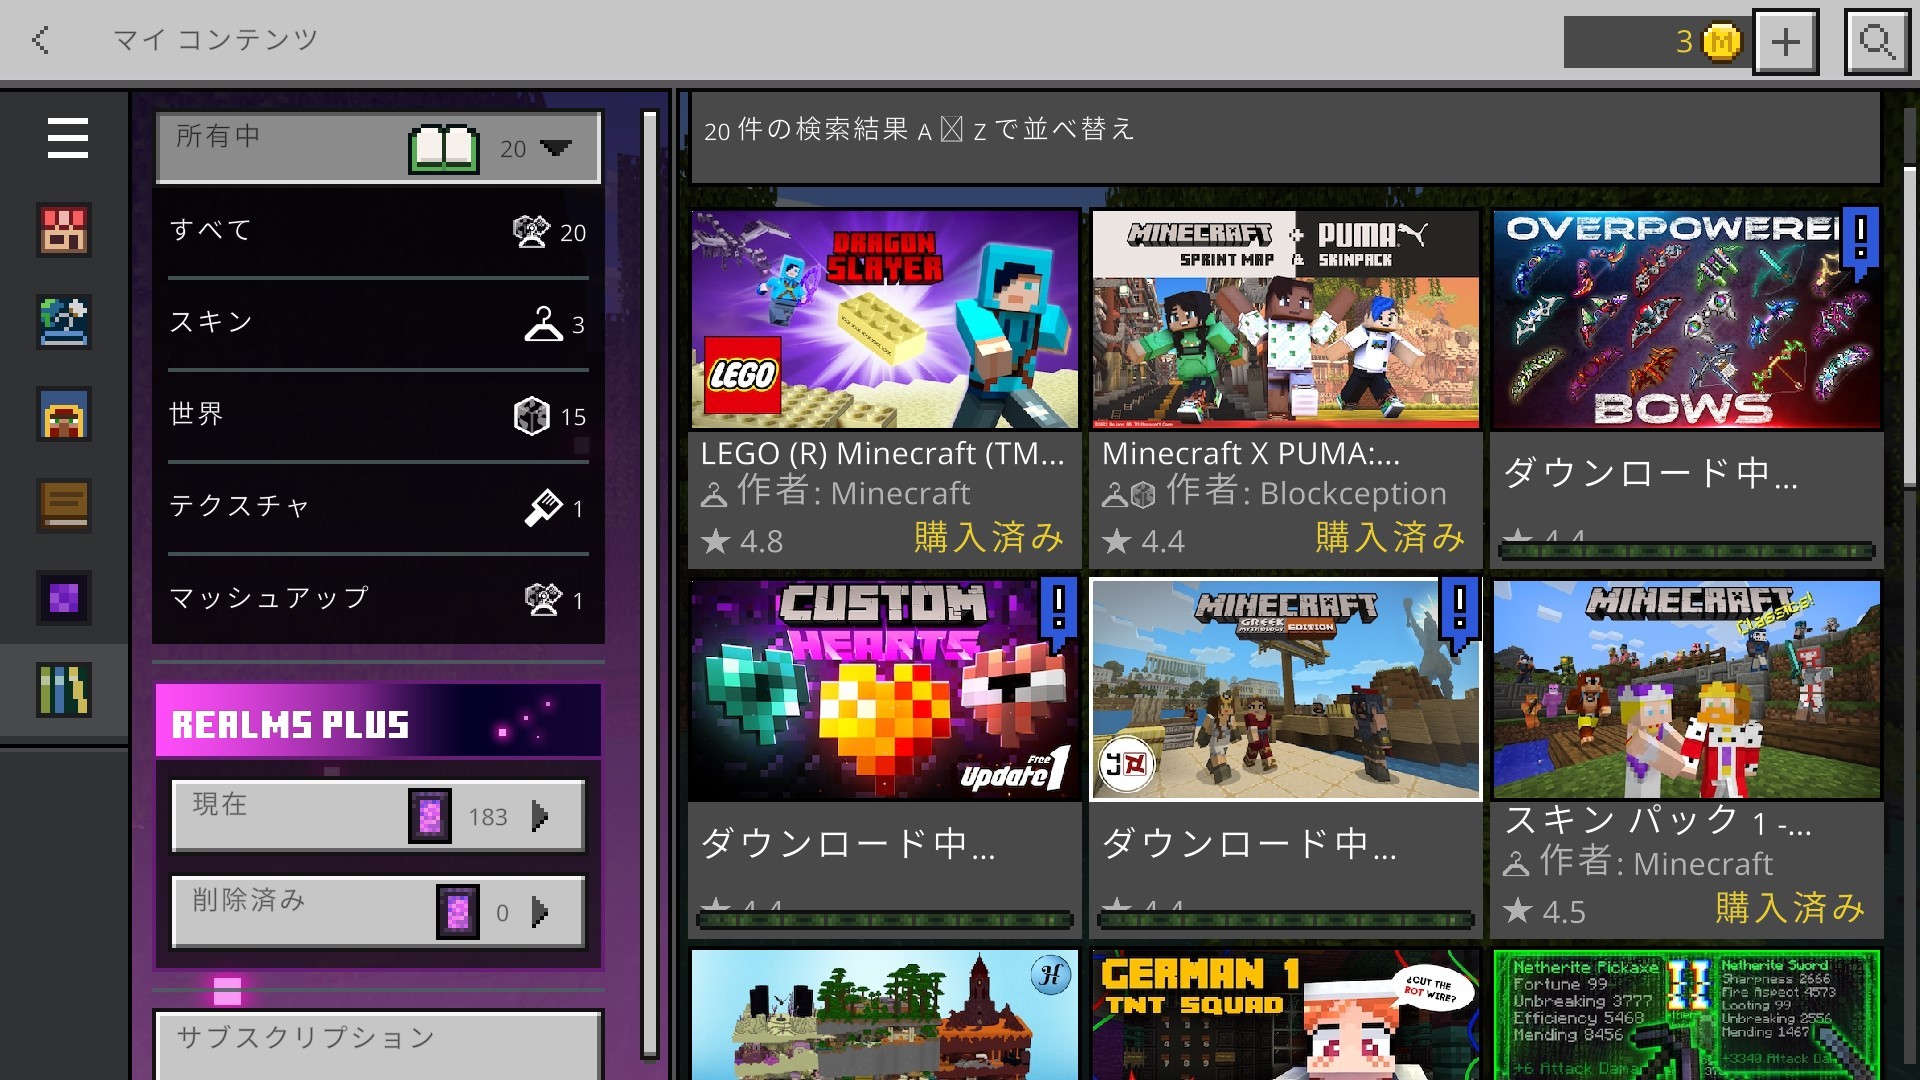Click the 4.8 star rating
Image resolution: width=1920 pixels, height=1080 pixels.
tap(742, 541)
